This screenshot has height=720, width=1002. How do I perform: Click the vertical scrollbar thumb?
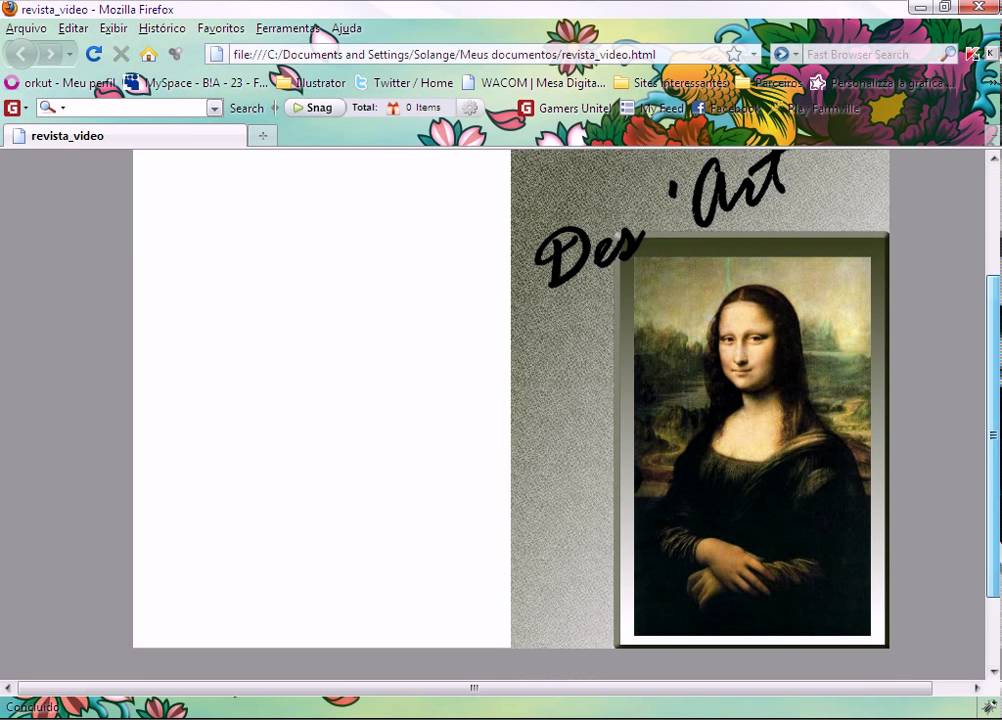tap(993, 436)
